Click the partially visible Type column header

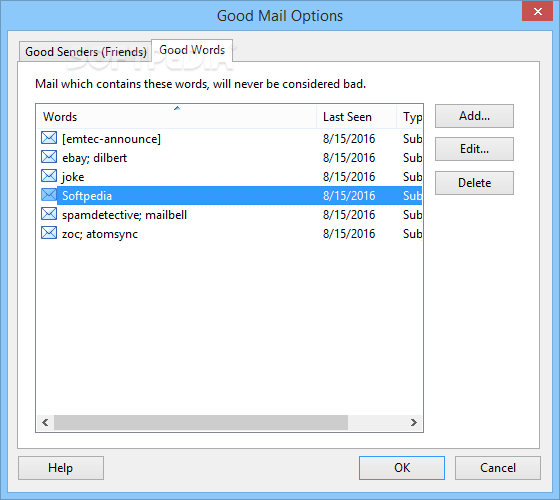(410, 117)
